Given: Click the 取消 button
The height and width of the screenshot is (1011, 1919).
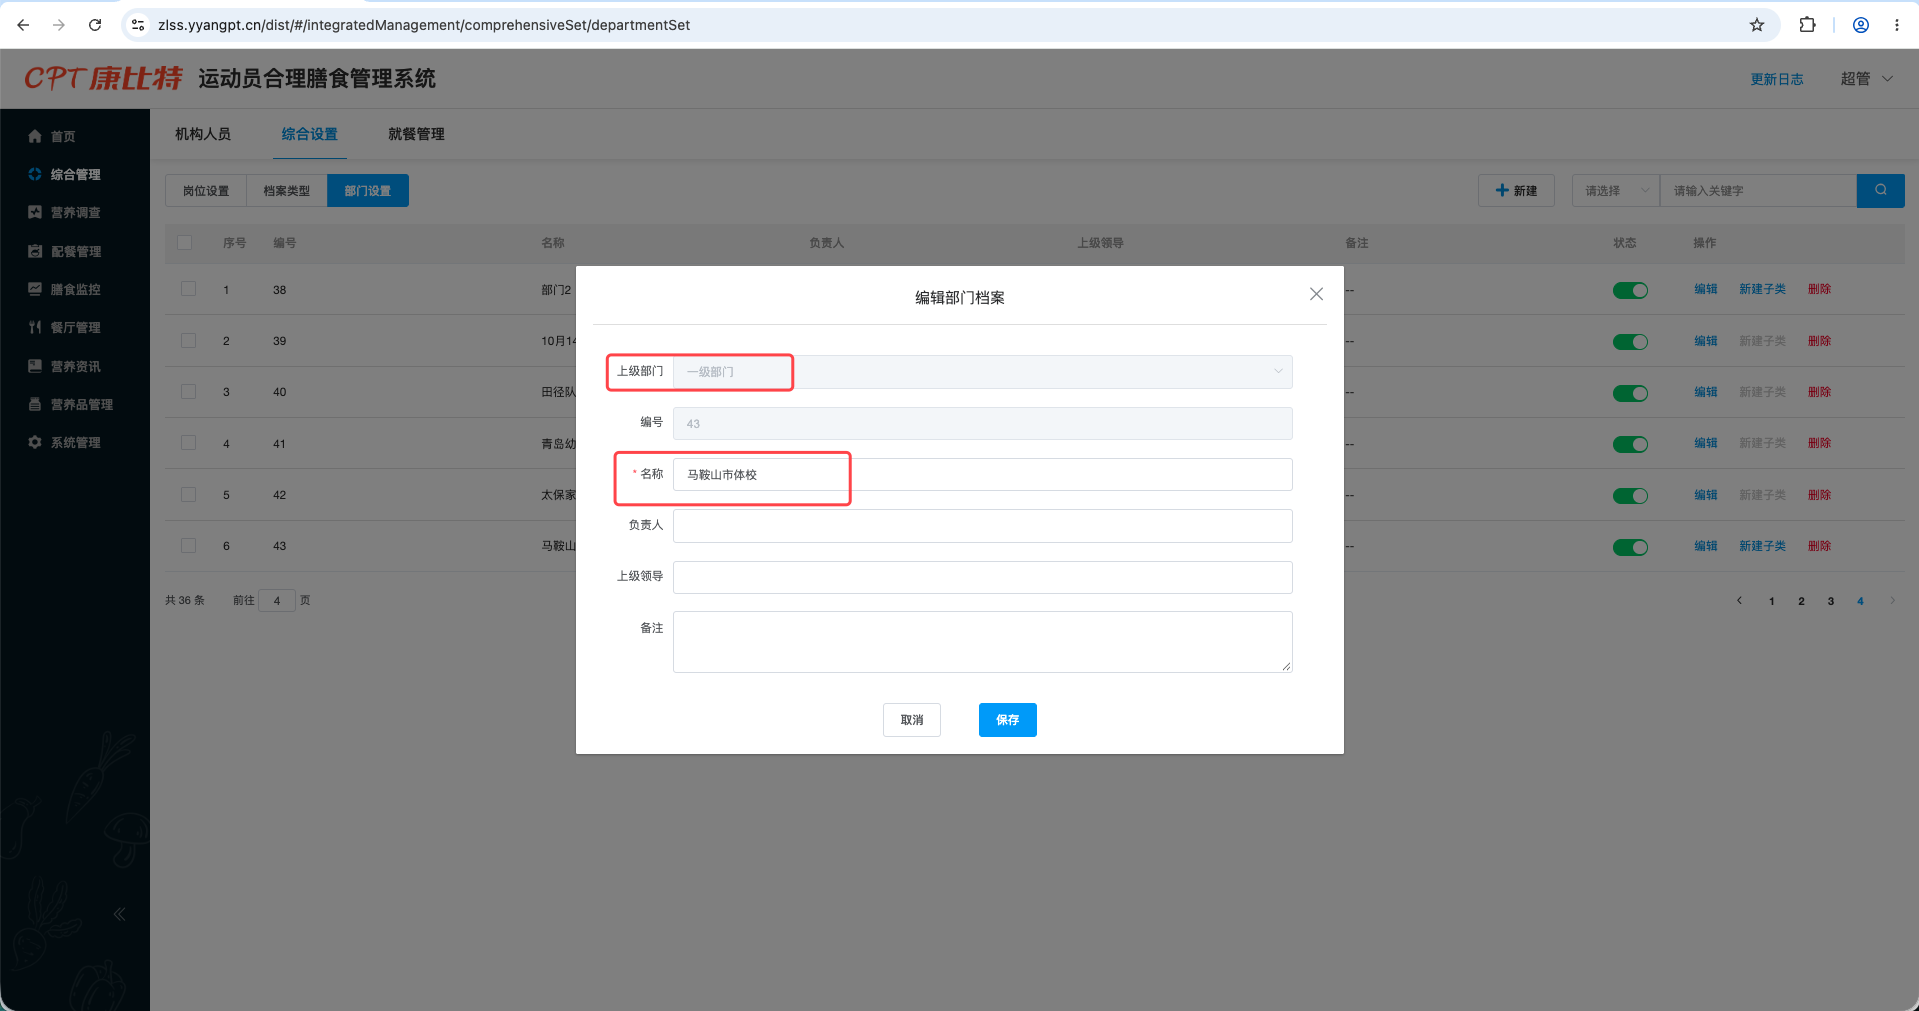Looking at the screenshot, I should pyautogui.click(x=911, y=720).
